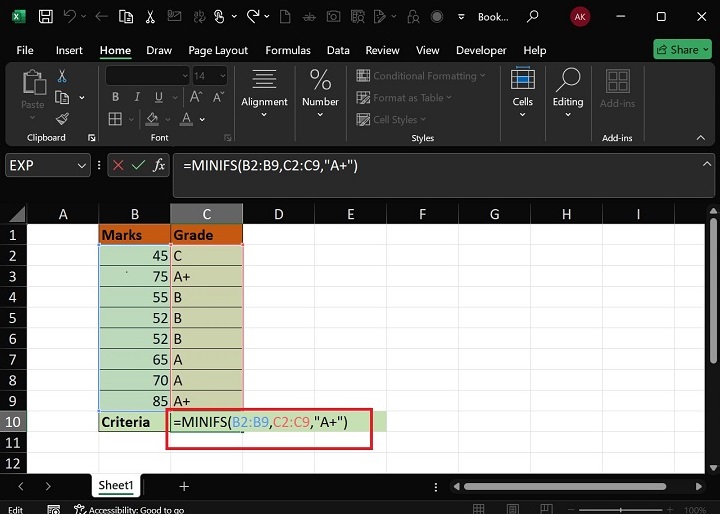The width and height of the screenshot is (720, 514).
Task: Click the Format Painter brush icon
Action: (x=62, y=119)
